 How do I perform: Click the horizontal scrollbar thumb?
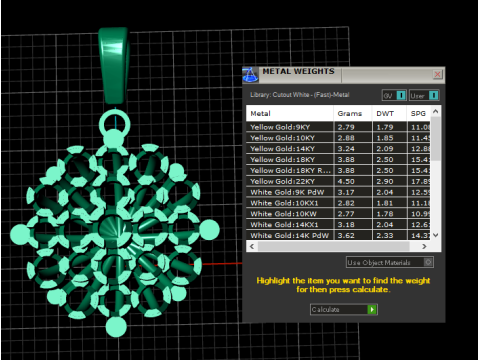(333, 246)
